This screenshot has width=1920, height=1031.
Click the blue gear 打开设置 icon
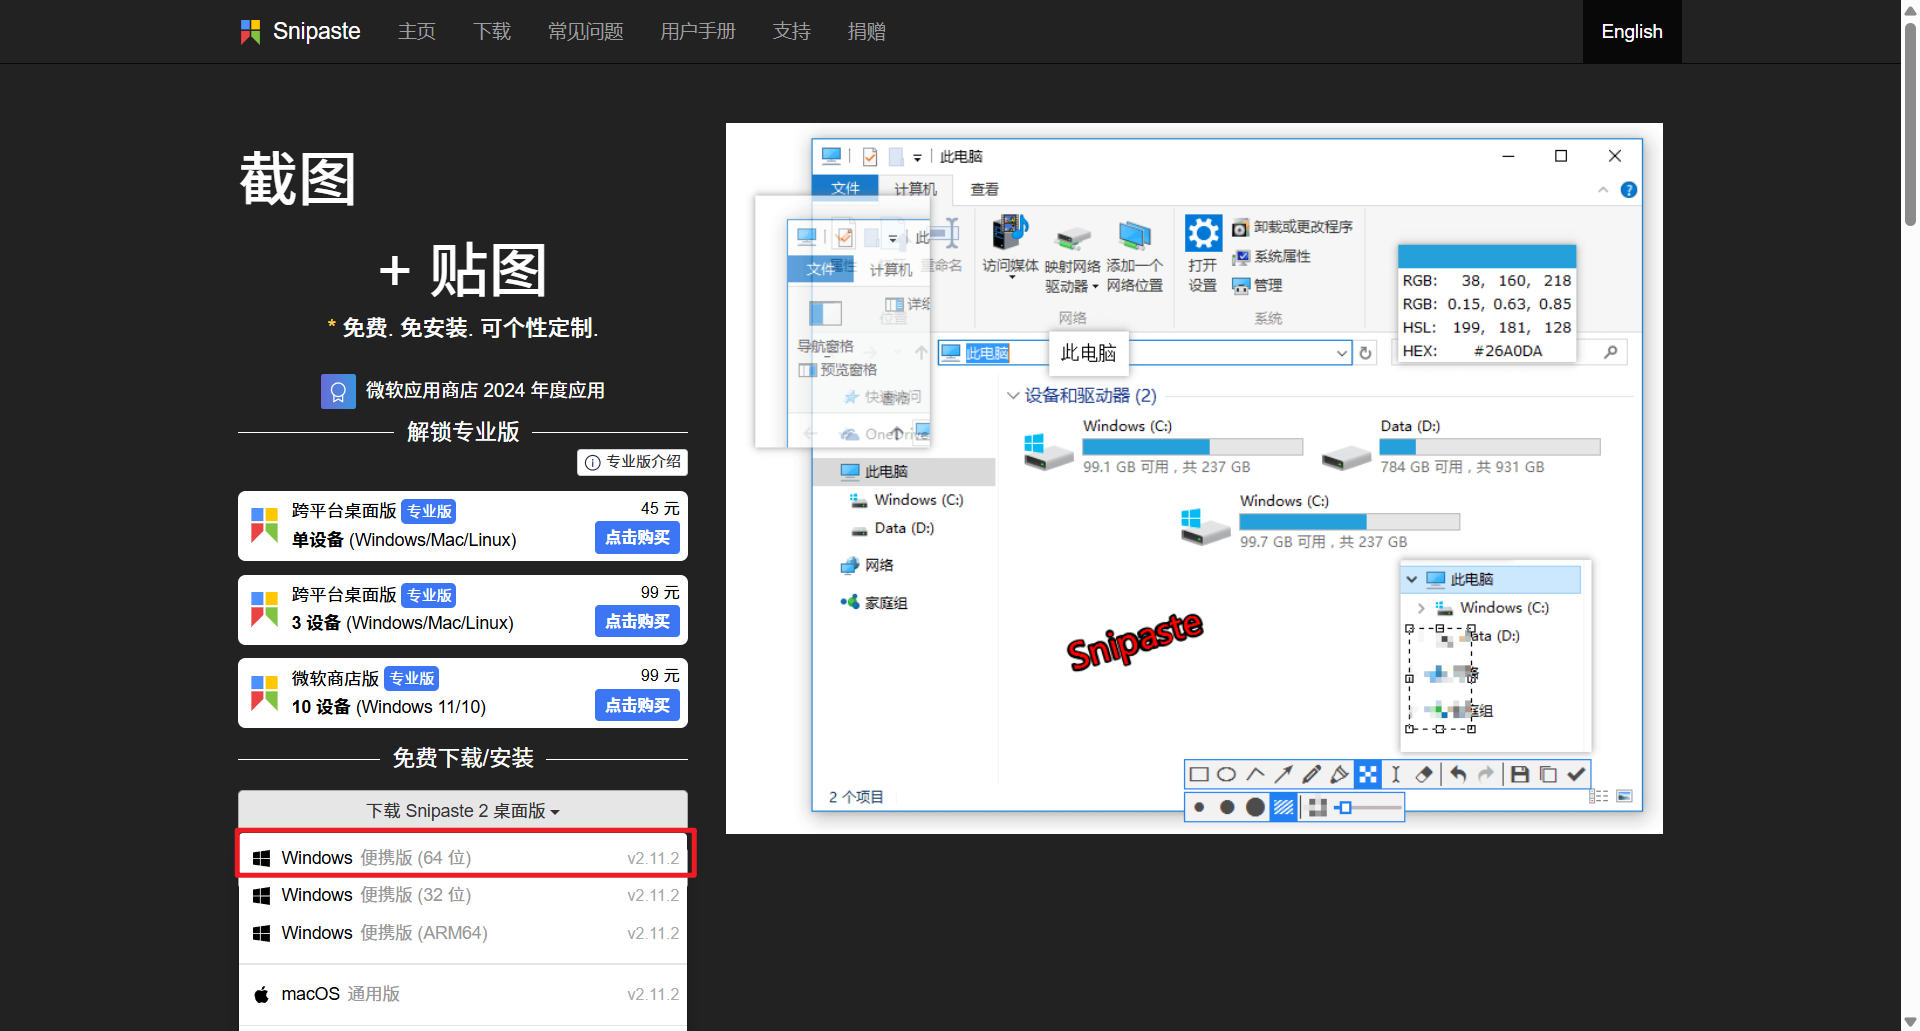pyautogui.click(x=1203, y=234)
